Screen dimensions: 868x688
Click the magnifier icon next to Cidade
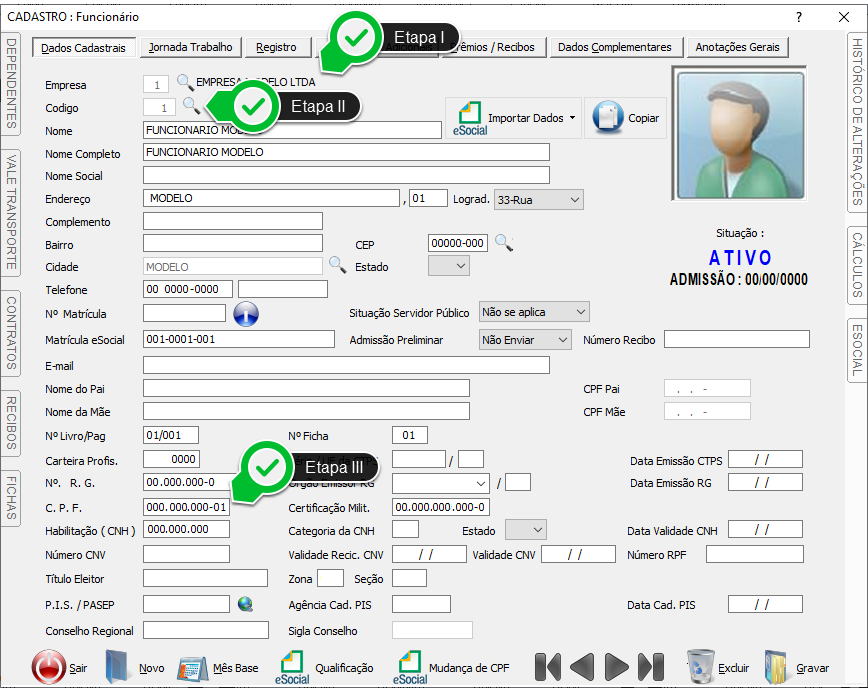coord(338,265)
